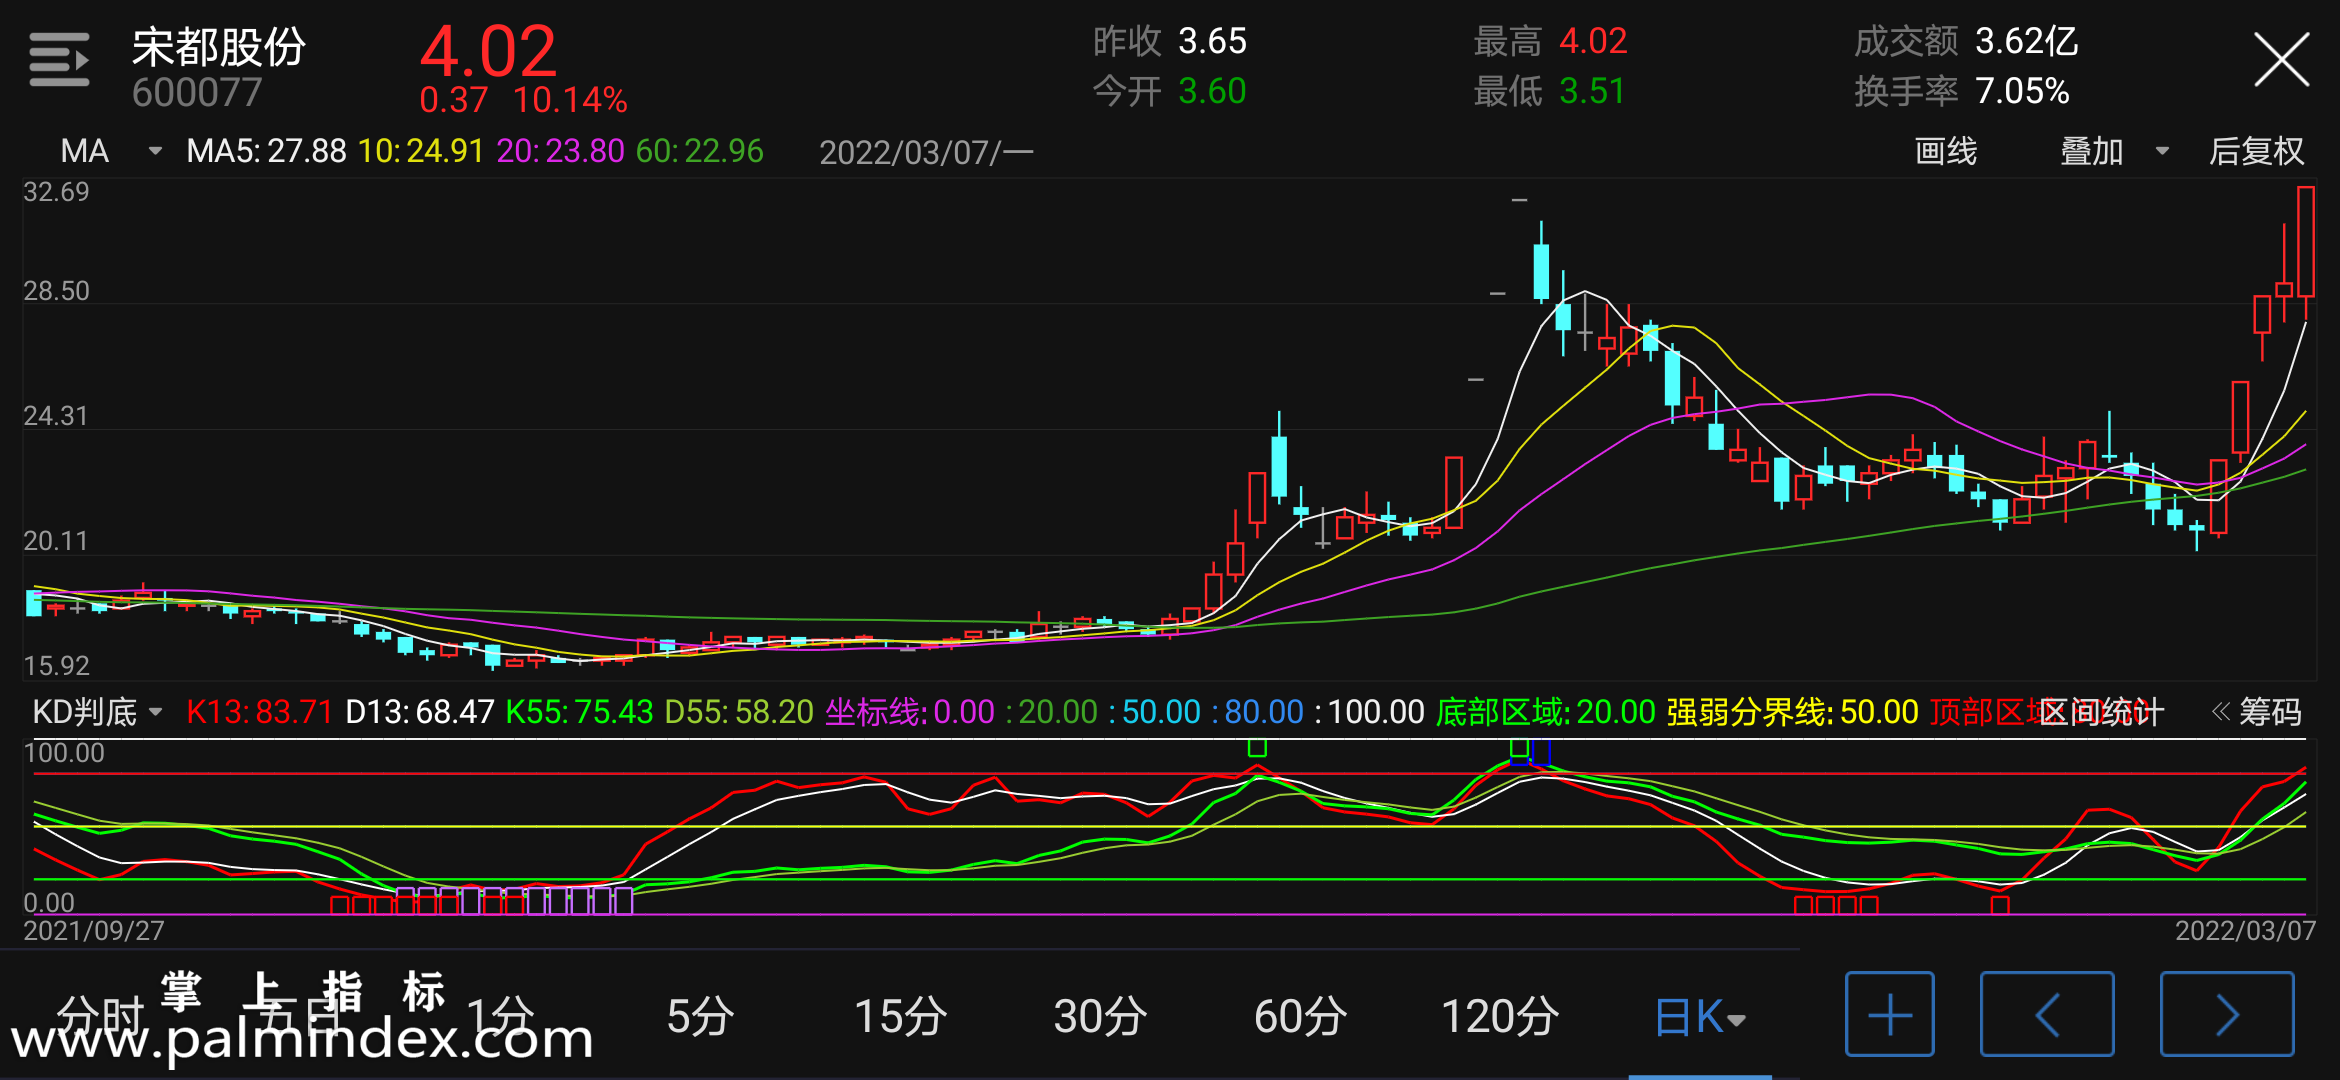Select the D13: 68.47 indicator value

coord(420,712)
